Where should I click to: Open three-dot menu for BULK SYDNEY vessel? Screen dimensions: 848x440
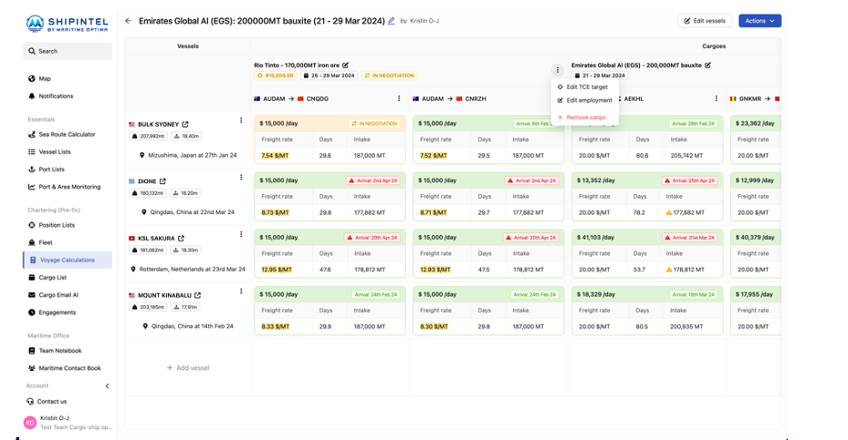[241, 121]
